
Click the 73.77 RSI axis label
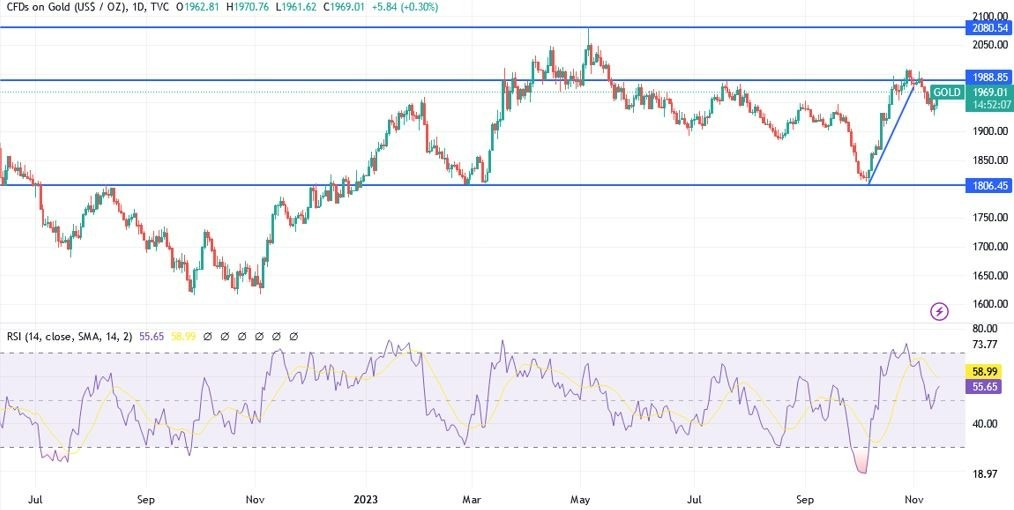[x=984, y=344]
